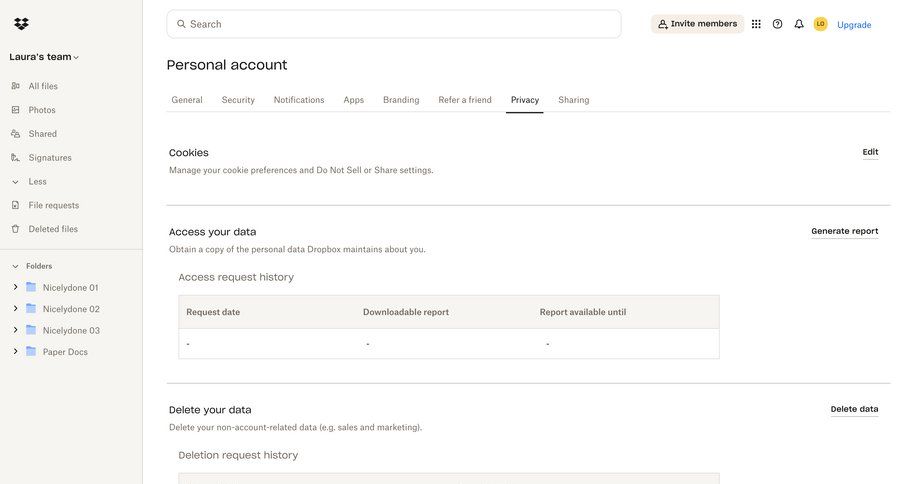
Task: Click the Shared sidebar icon
Action: pos(15,134)
